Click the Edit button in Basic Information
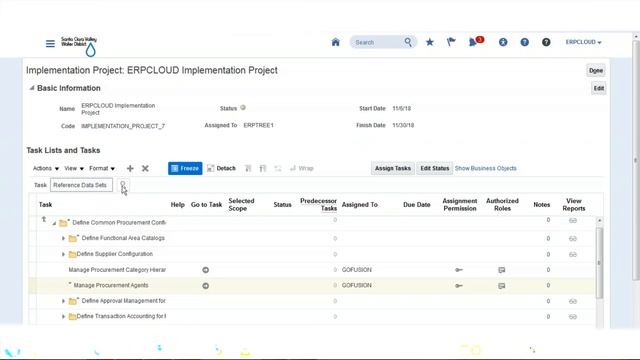The image size is (640, 360). coord(599,88)
